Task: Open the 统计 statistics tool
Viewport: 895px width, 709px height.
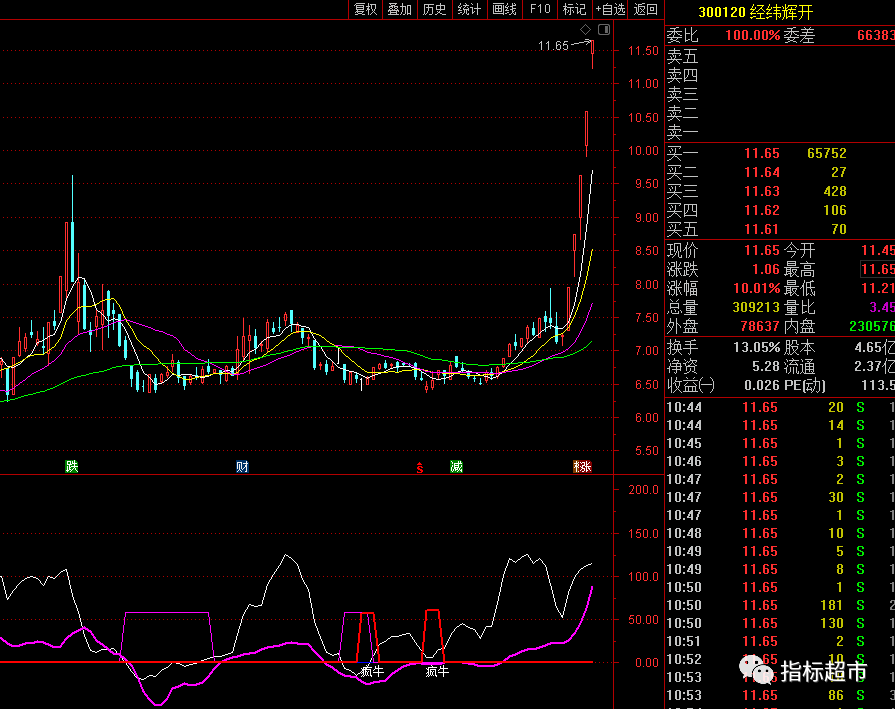Action: pyautogui.click(x=469, y=9)
